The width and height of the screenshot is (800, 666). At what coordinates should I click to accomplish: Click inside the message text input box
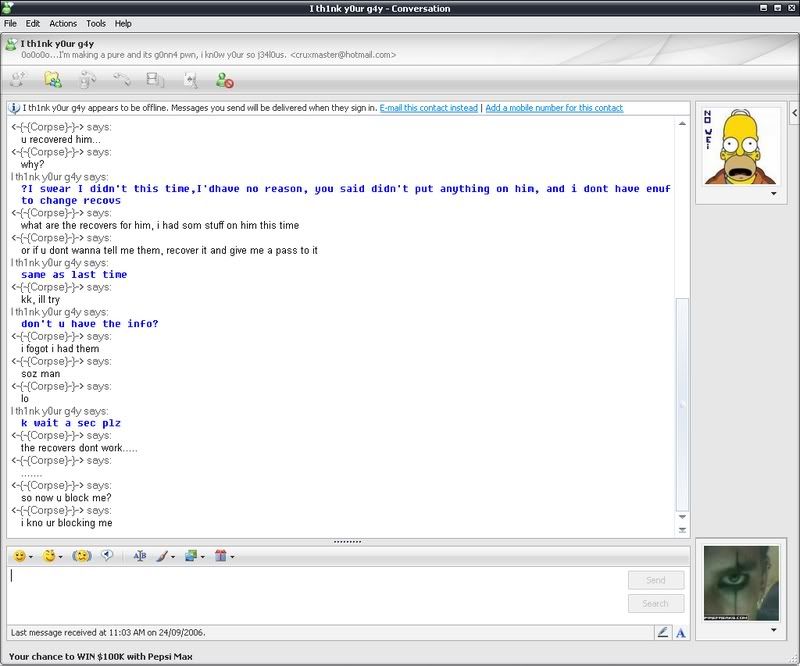coord(310,590)
